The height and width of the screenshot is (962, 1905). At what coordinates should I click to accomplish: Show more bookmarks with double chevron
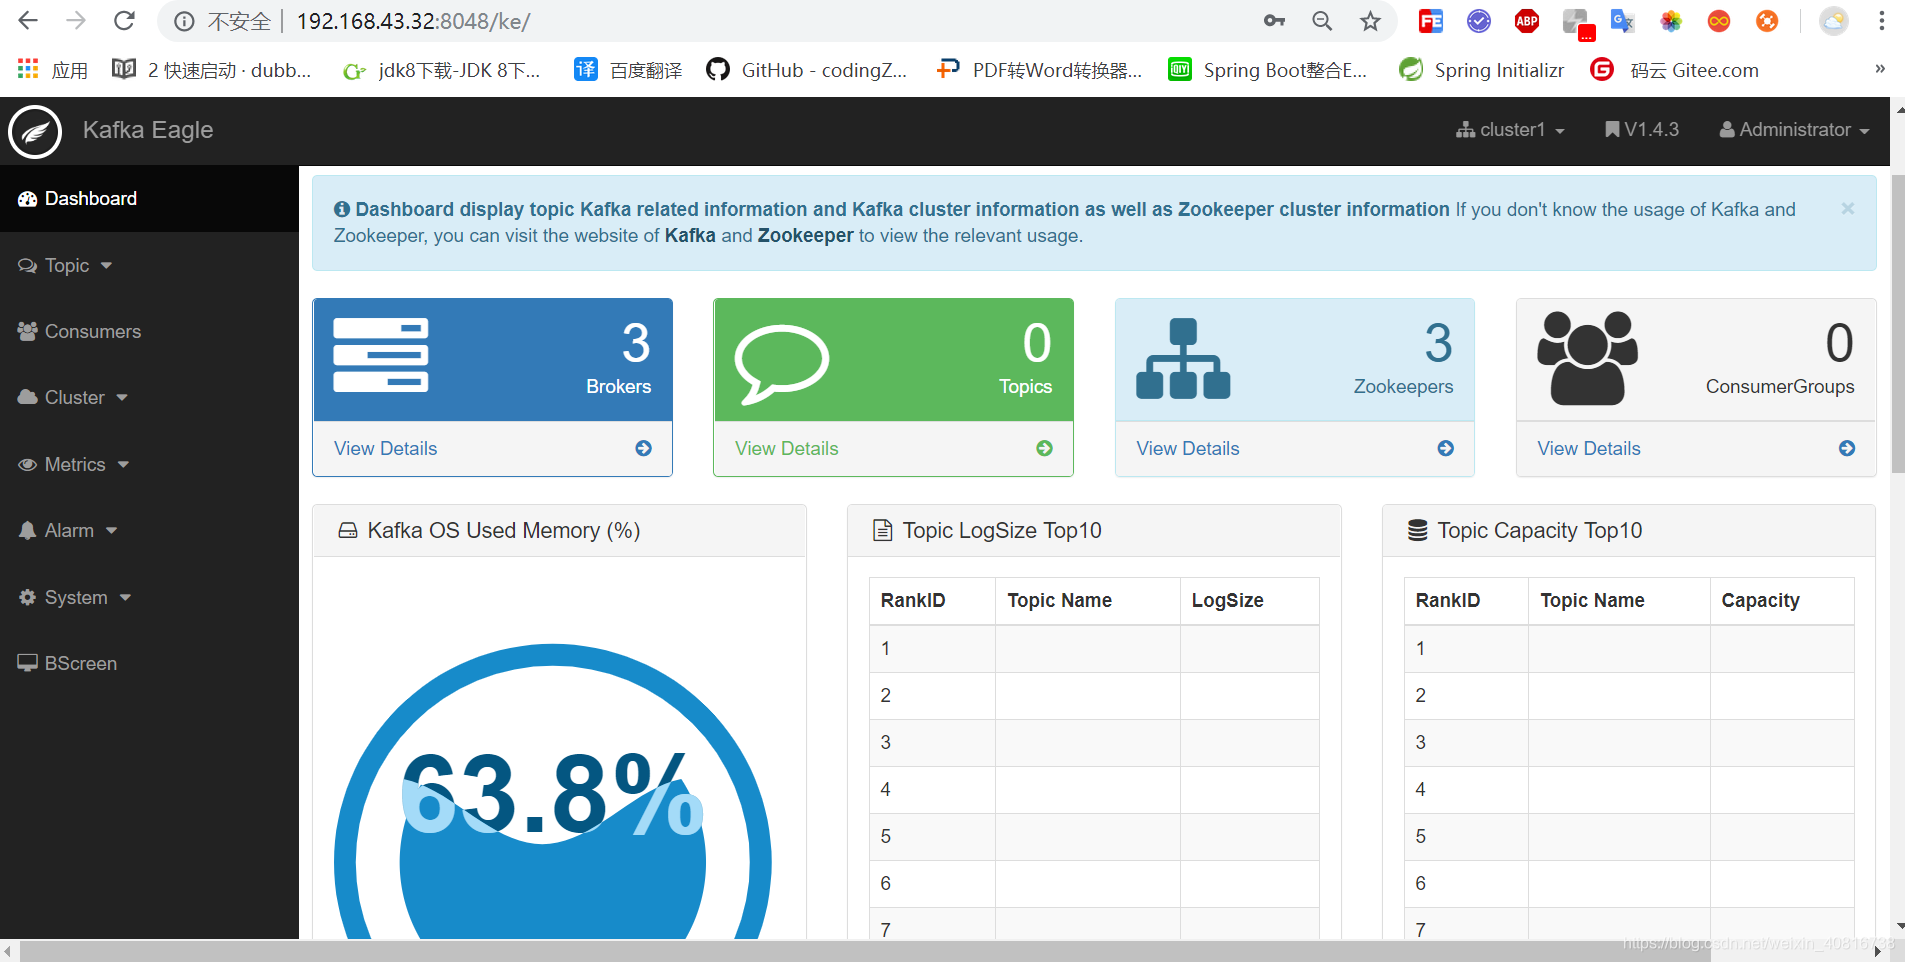[x=1880, y=69]
